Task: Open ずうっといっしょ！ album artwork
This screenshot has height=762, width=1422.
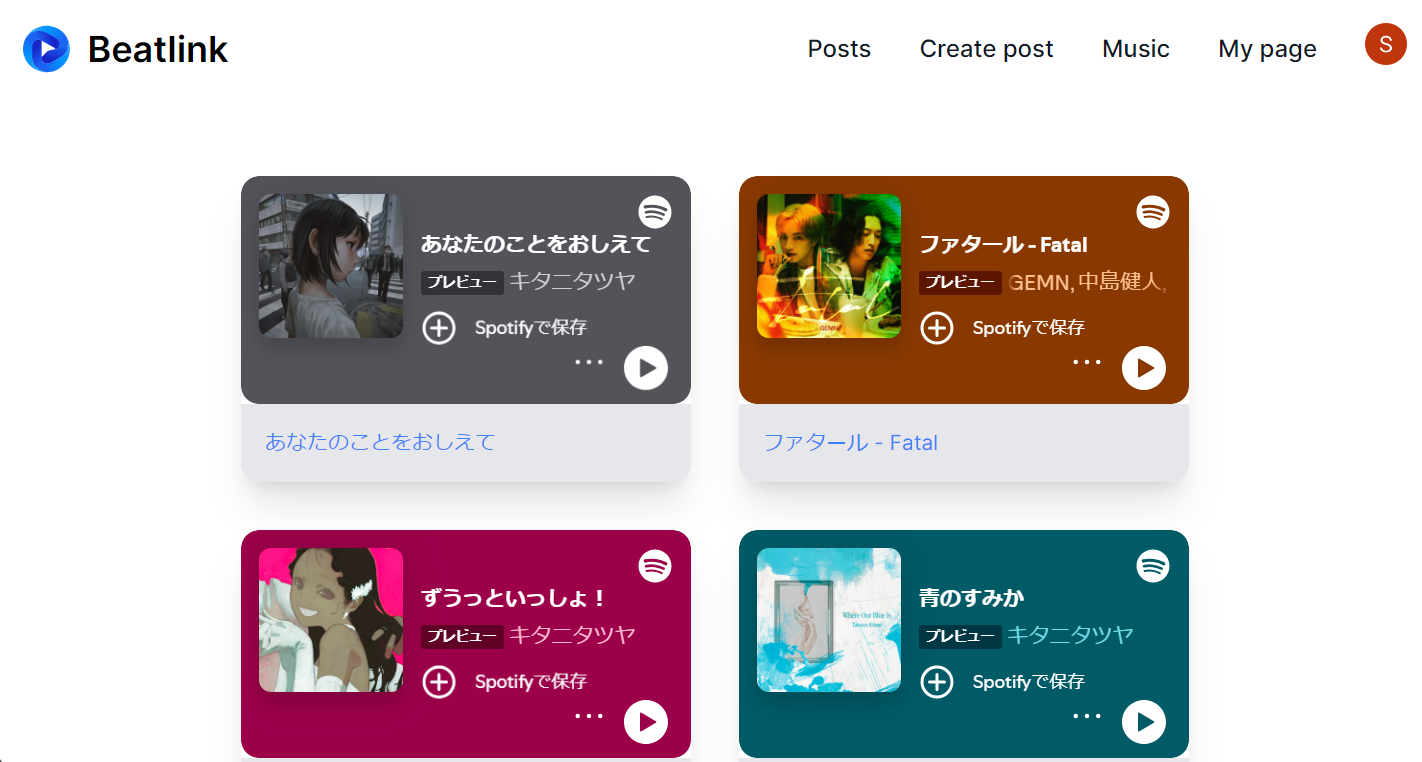Action: 331,620
